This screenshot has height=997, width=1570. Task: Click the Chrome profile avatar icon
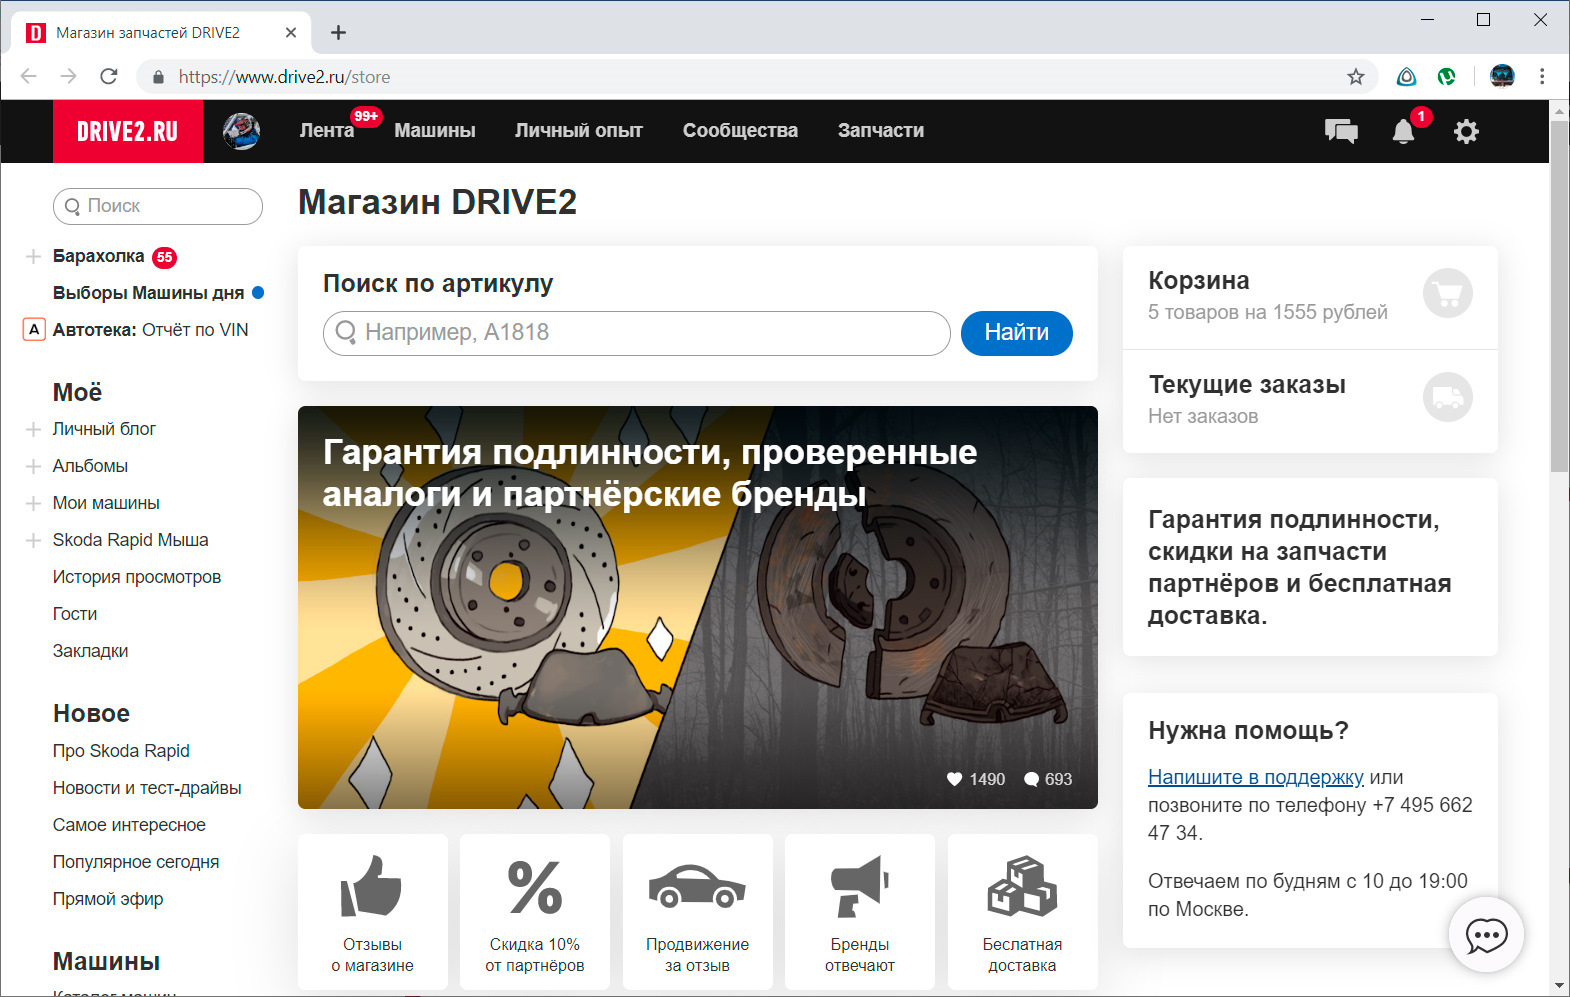click(1502, 77)
